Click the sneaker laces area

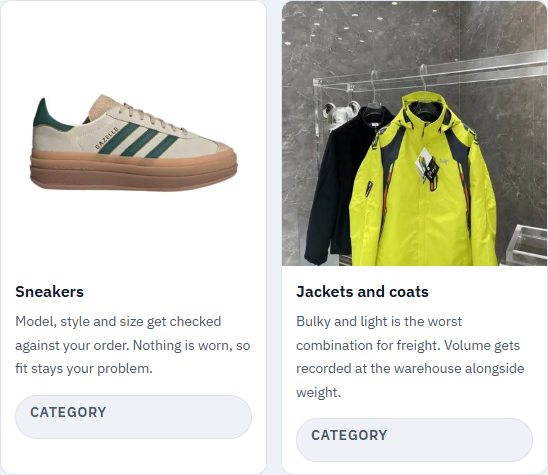154,118
